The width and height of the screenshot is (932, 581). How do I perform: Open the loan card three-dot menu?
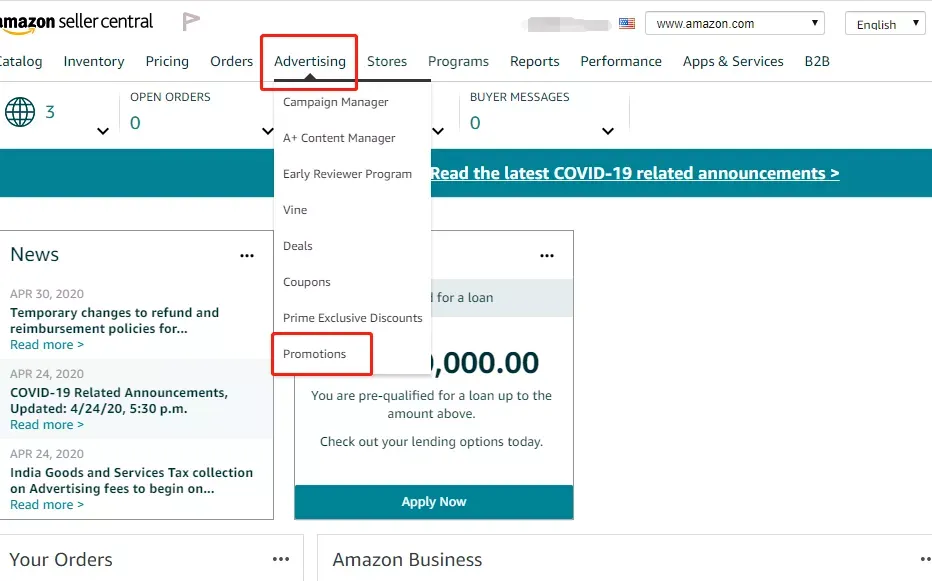tap(547, 256)
